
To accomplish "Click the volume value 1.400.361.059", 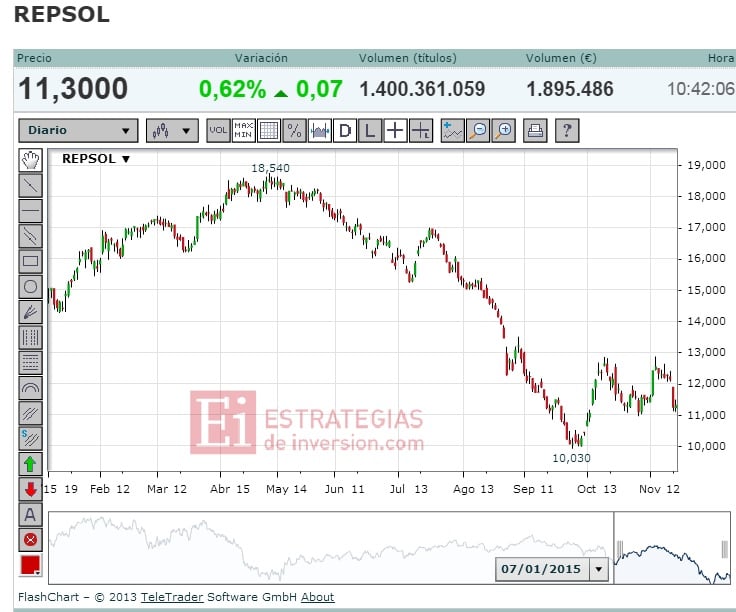I will tap(422, 89).
